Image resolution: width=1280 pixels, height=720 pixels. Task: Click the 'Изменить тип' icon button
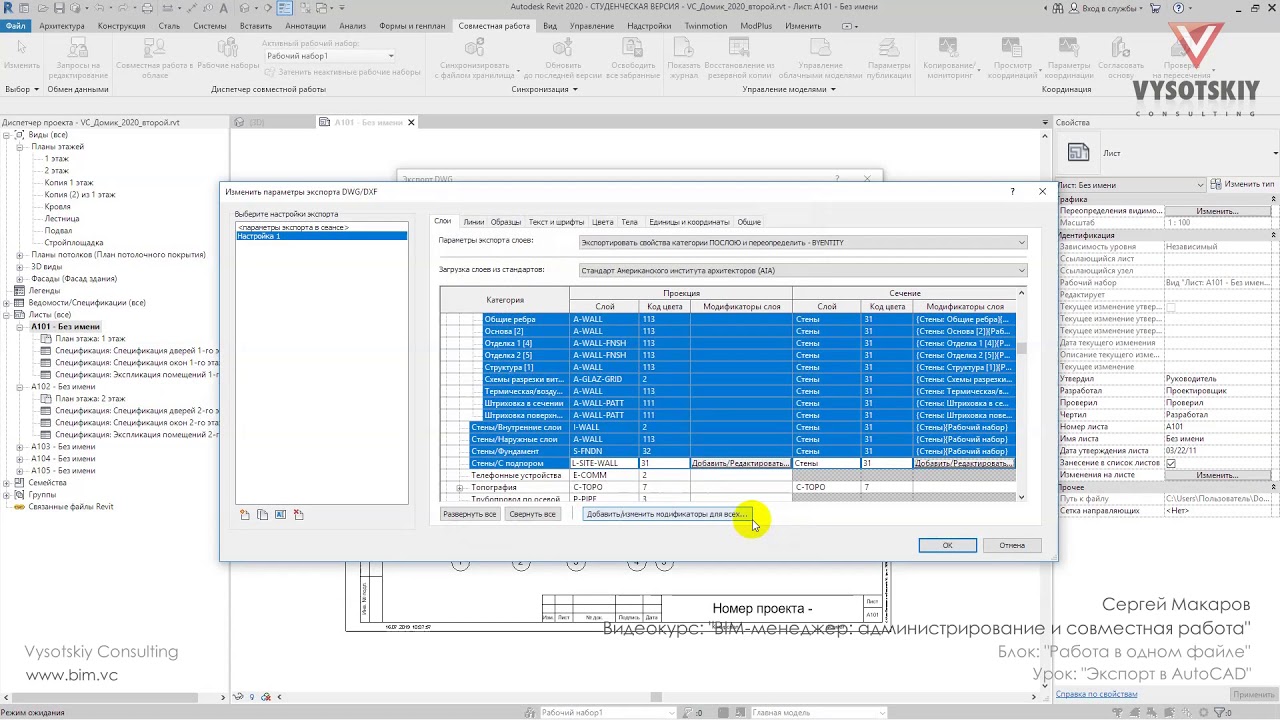1244,184
